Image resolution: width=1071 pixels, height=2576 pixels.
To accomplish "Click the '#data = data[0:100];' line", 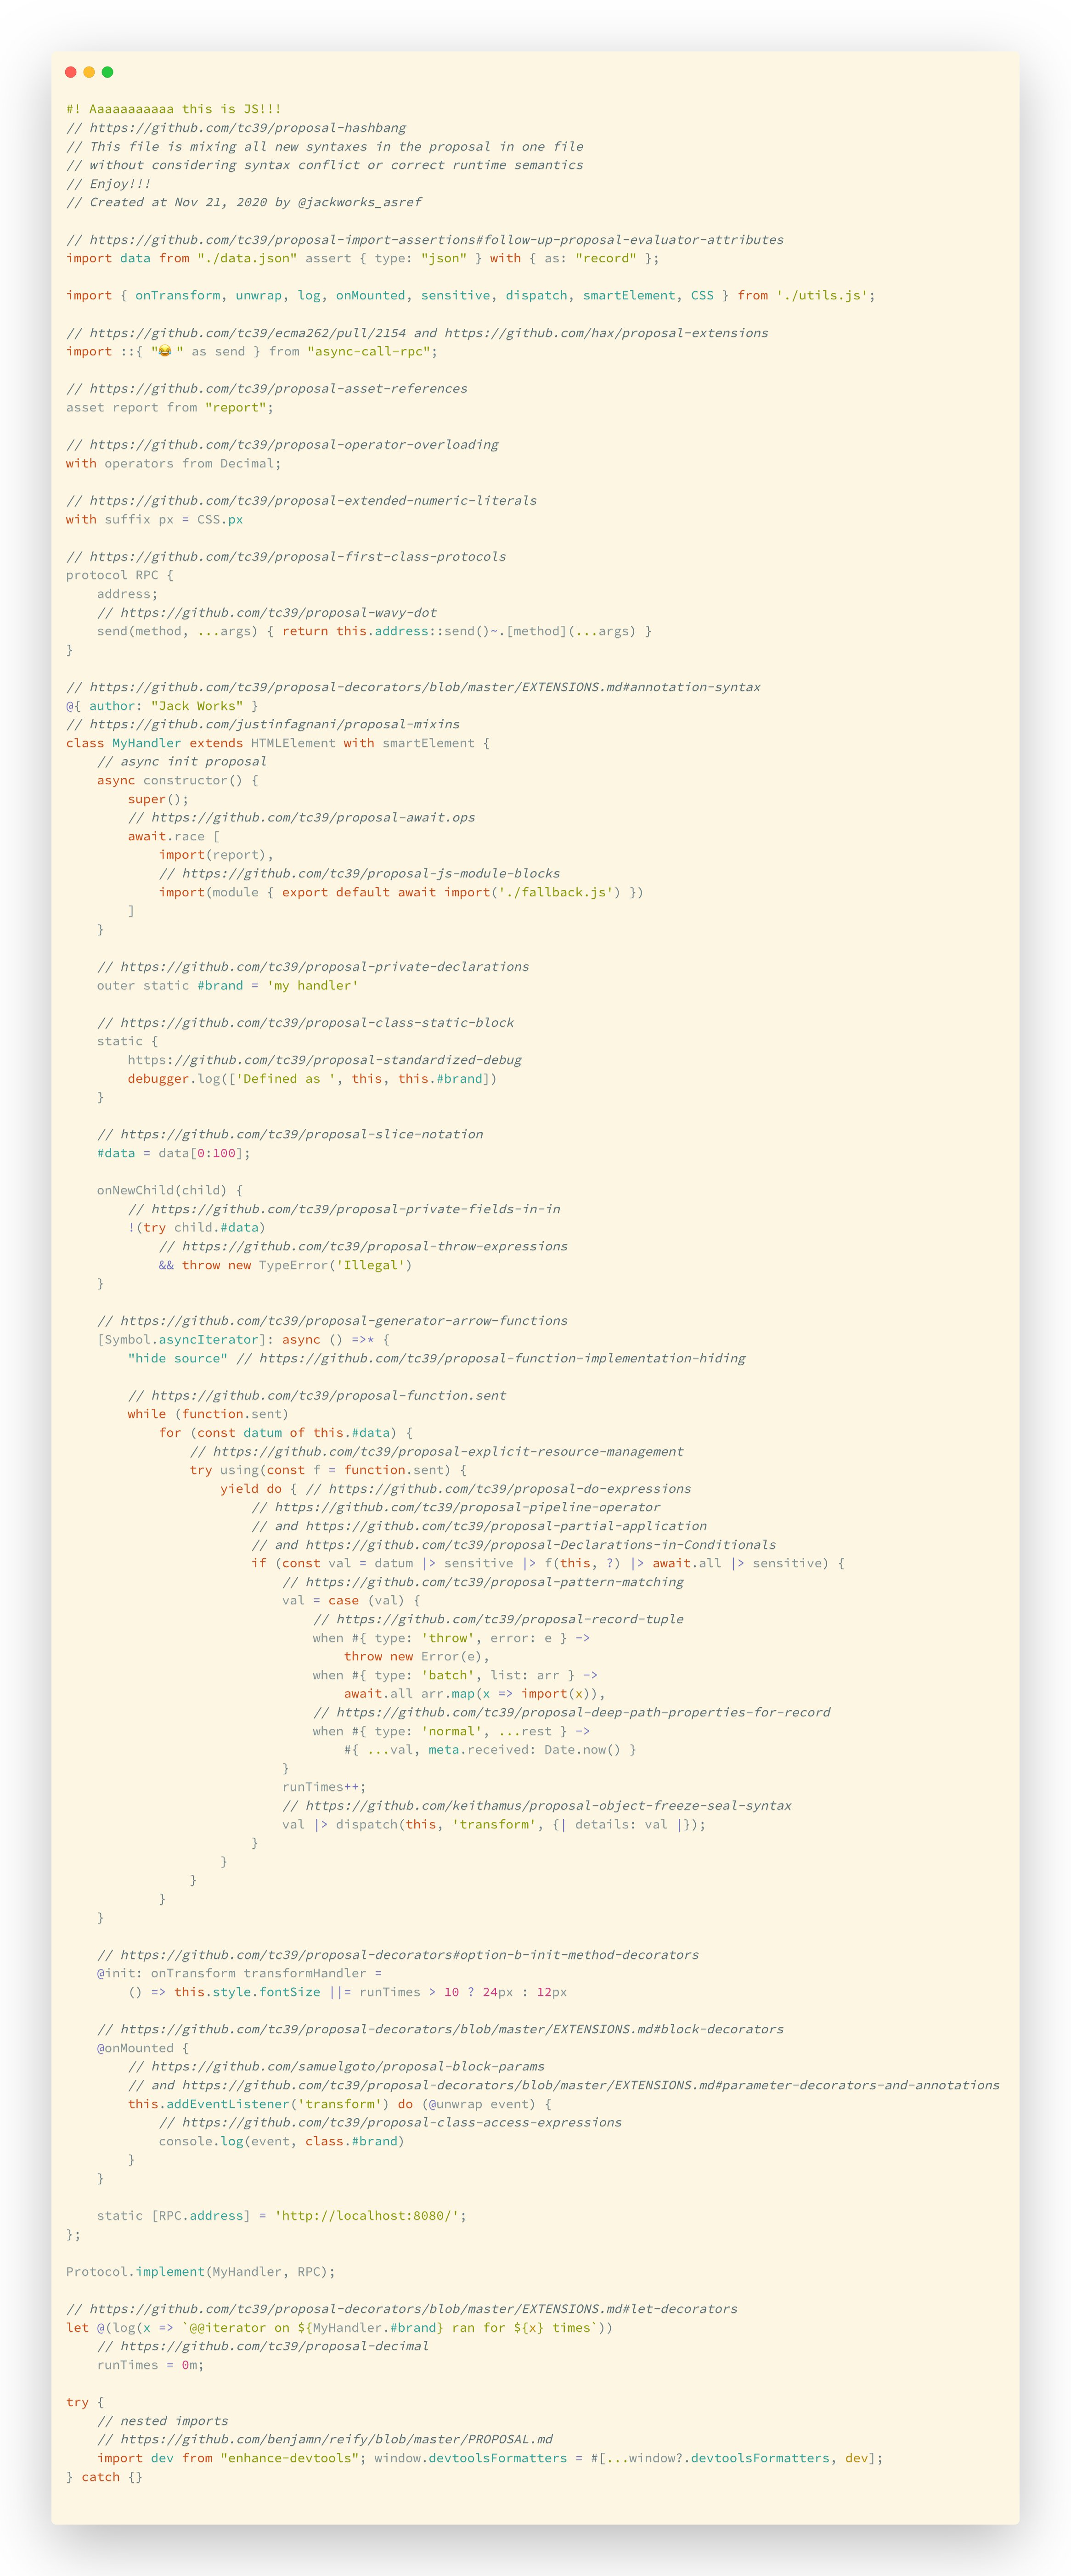I will click(174, 1153).
